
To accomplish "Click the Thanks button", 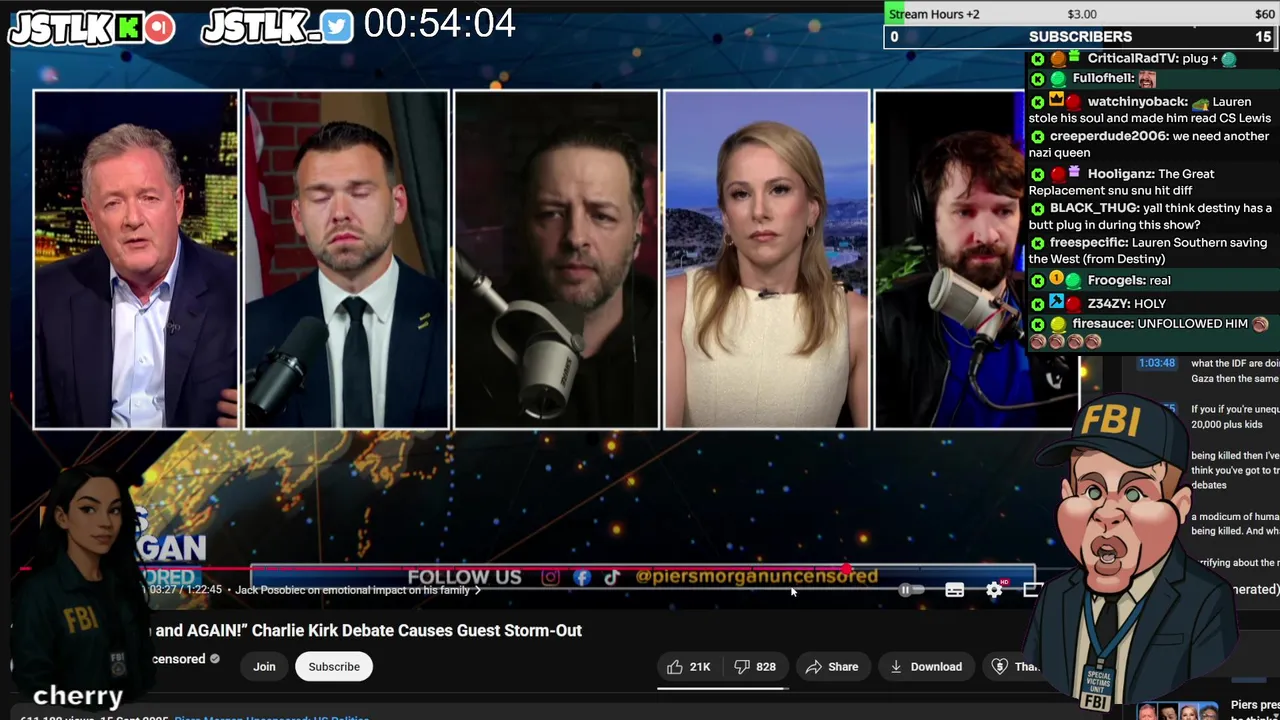I will tap(1014, 667).
